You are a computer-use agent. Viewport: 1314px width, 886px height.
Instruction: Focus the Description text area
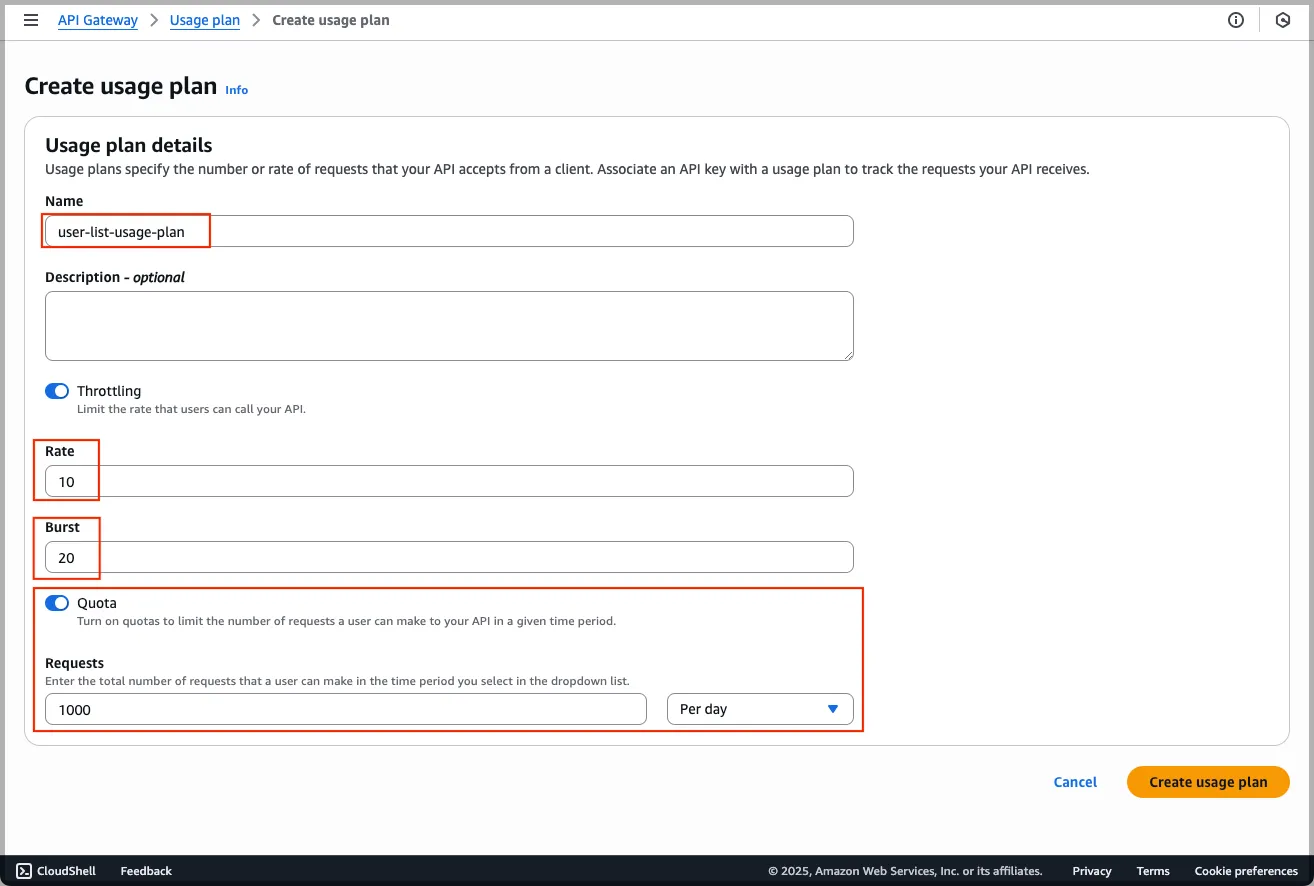click(449, 326)
